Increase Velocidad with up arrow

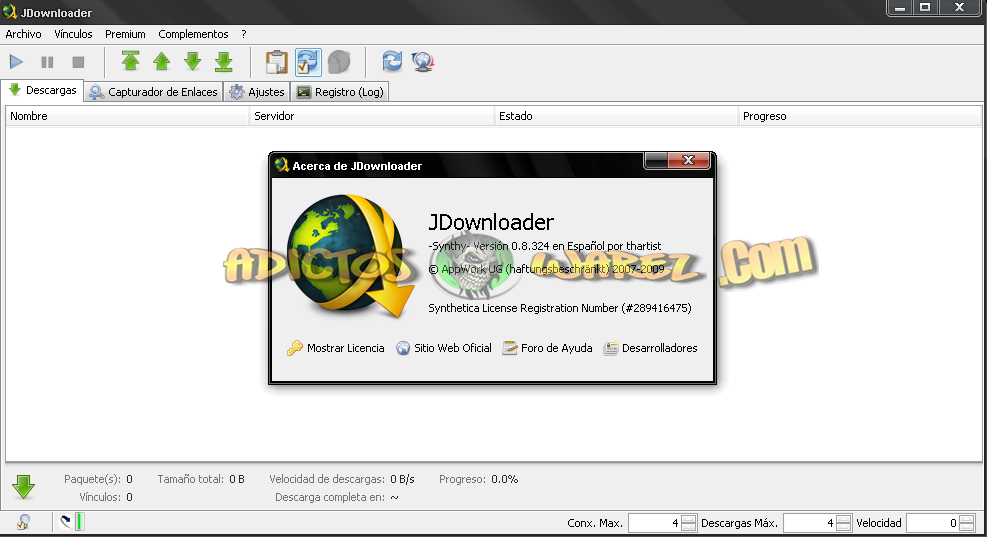click(x=966, y=519)
